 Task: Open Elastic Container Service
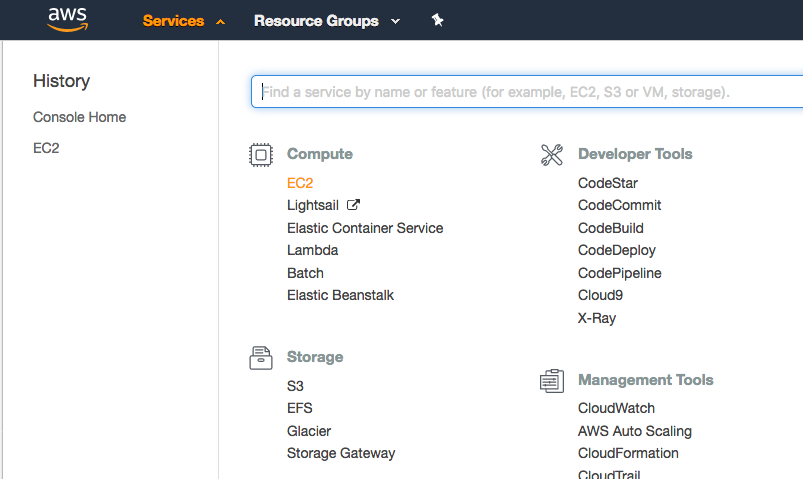(365, 228)
